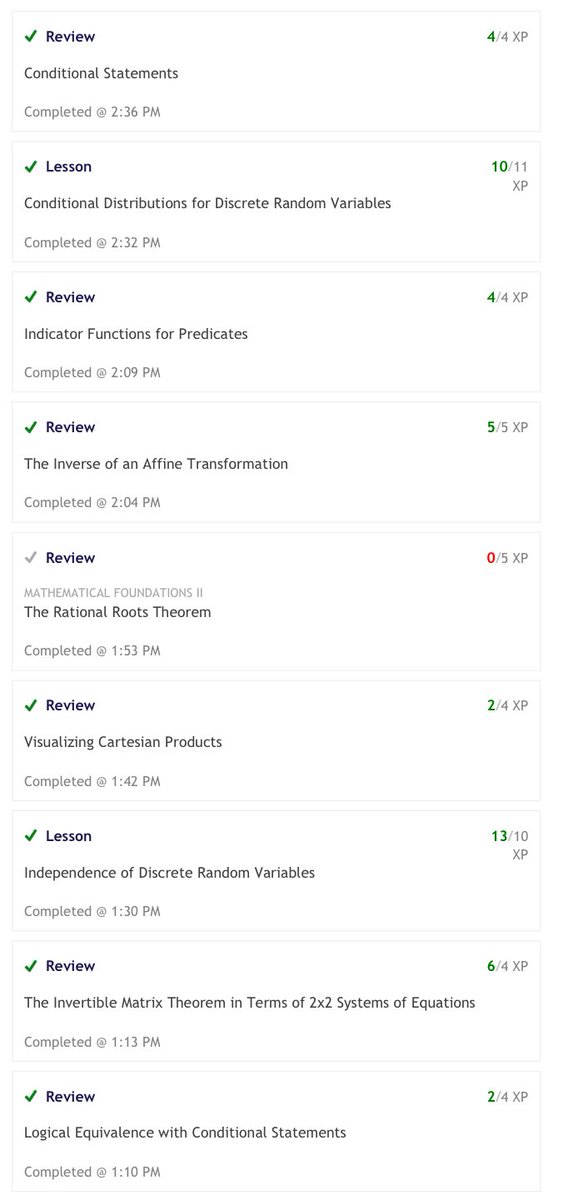
Task: Click checkmark on Logical Equivalence review
Action: click(x=31, y=1096)
